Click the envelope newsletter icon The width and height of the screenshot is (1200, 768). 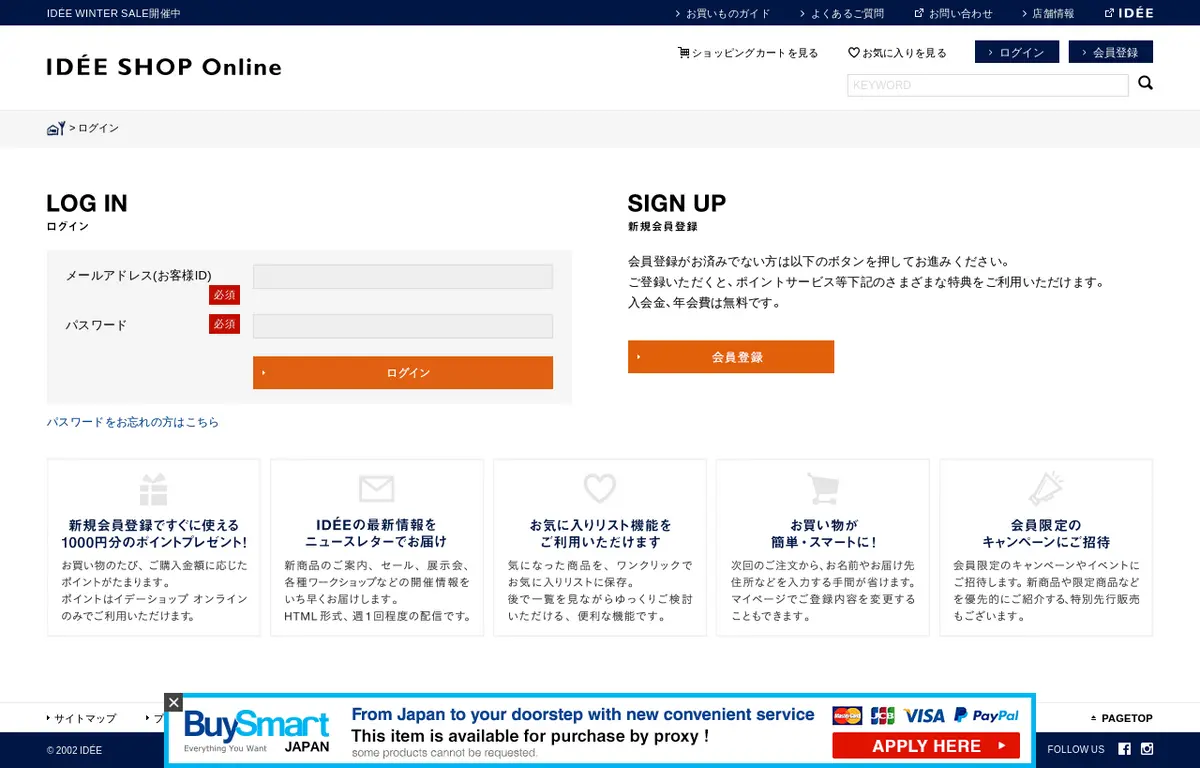tap(376, 489)
